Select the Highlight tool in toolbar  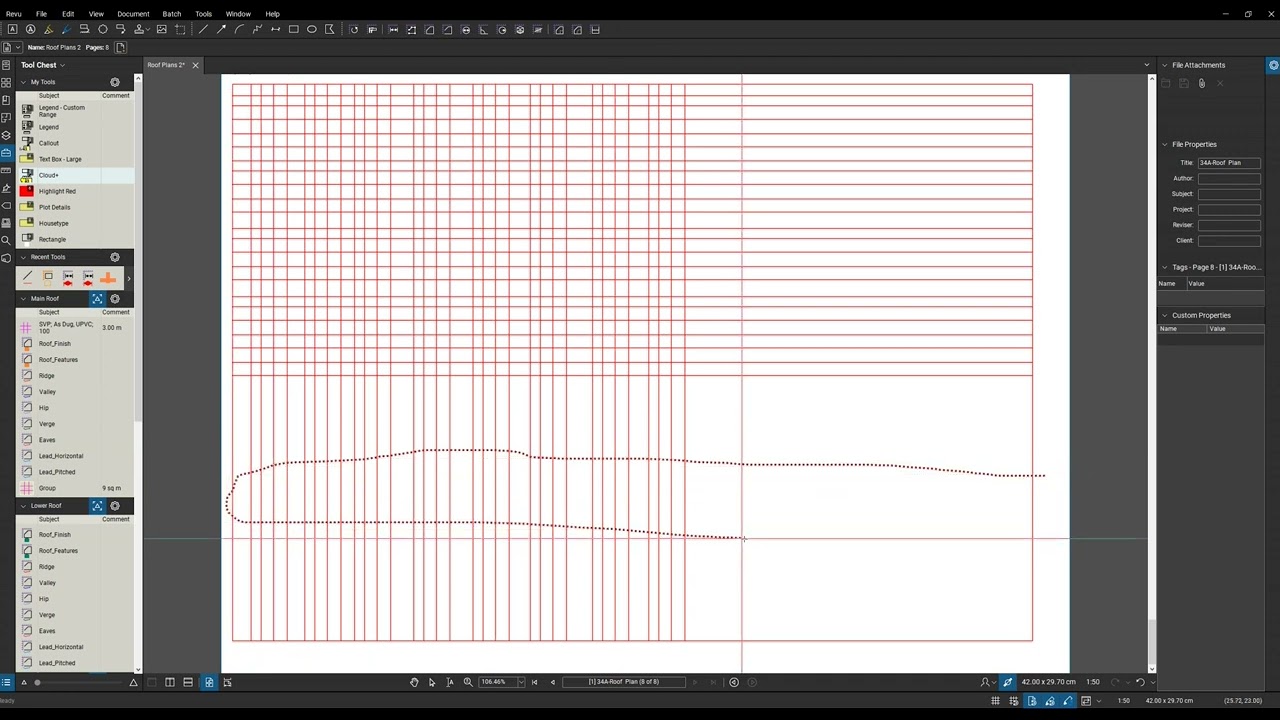48,30
